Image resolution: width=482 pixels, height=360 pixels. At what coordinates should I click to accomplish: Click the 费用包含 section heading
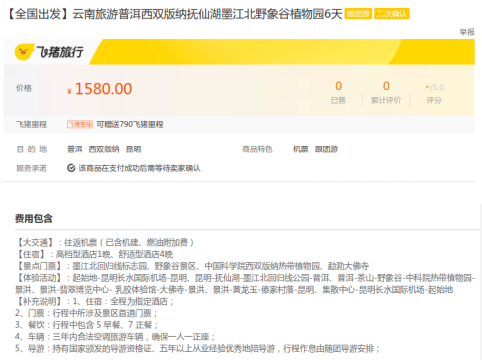pos(34,219)
